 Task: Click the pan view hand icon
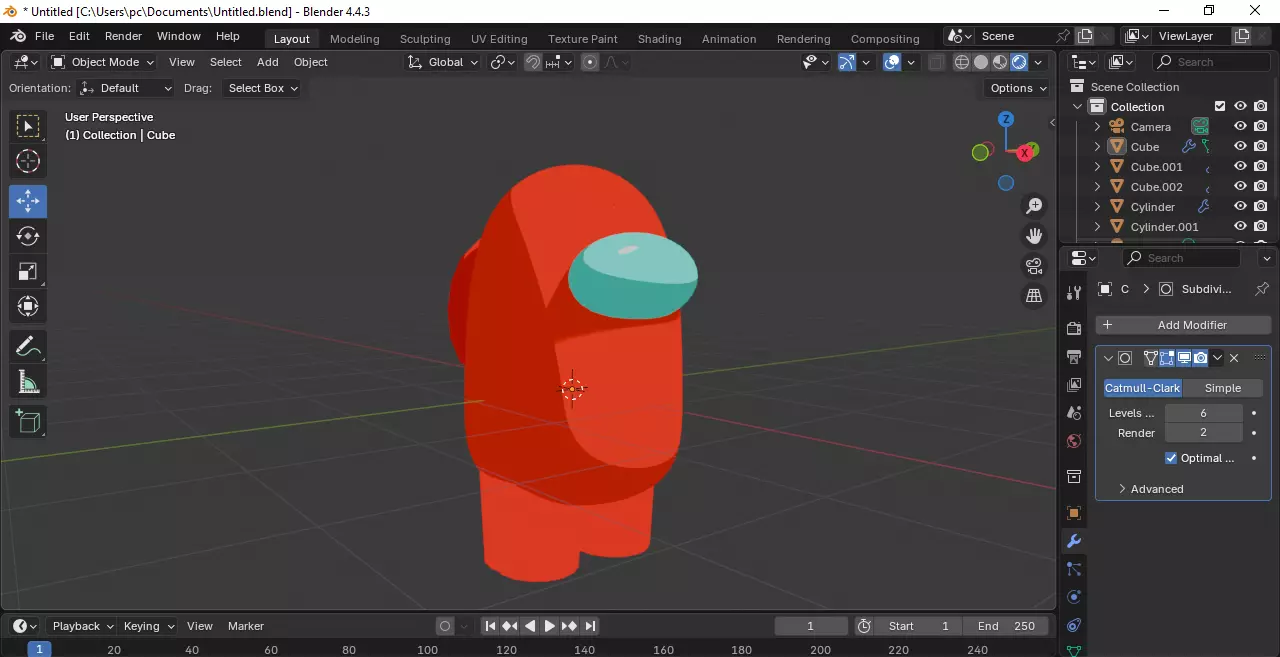point(1034,236)
